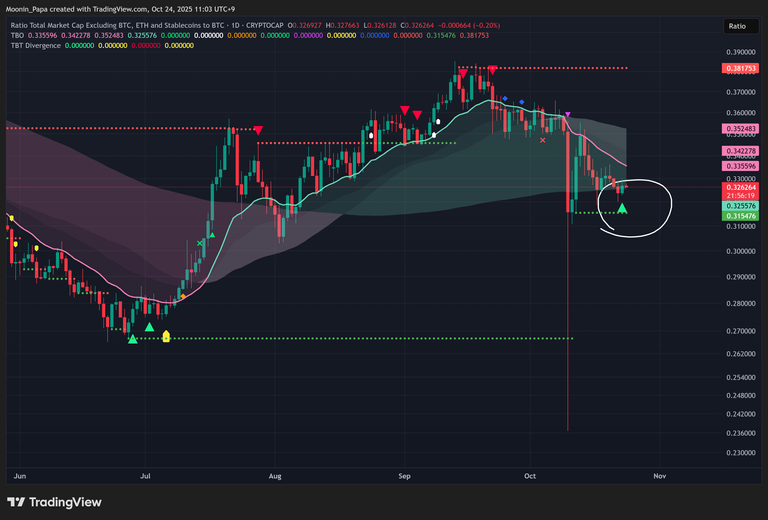Click the Jul label on time axis
This screenshot has height=520, width=768.
click(x=147, y=477)
